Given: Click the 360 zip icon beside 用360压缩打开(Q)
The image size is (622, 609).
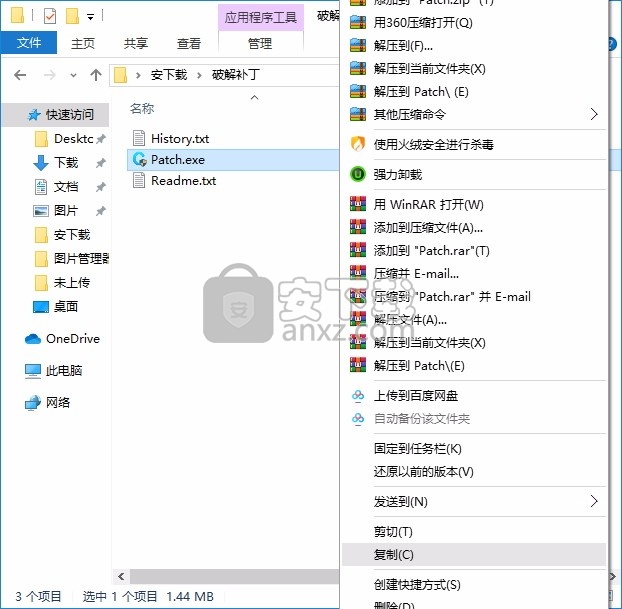Looking at the screenshot, I should tap(358, 22).
